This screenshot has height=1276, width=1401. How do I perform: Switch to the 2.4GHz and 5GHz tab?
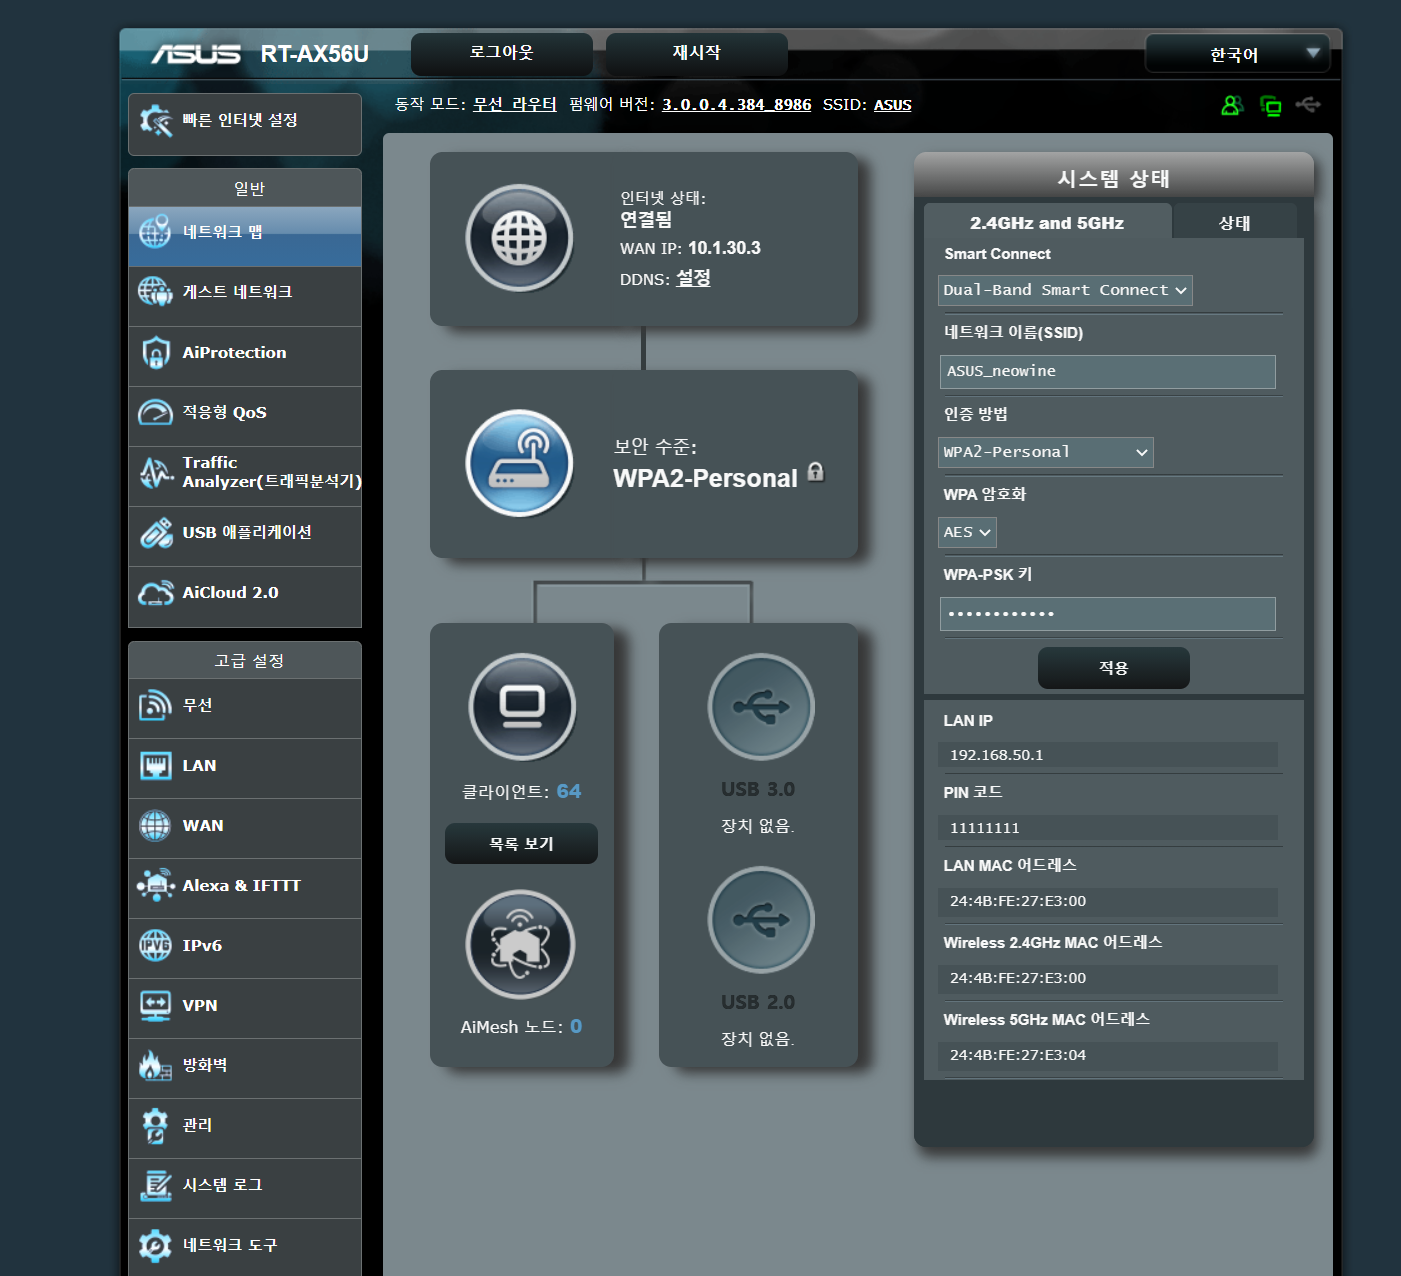tap(1047, 222)
